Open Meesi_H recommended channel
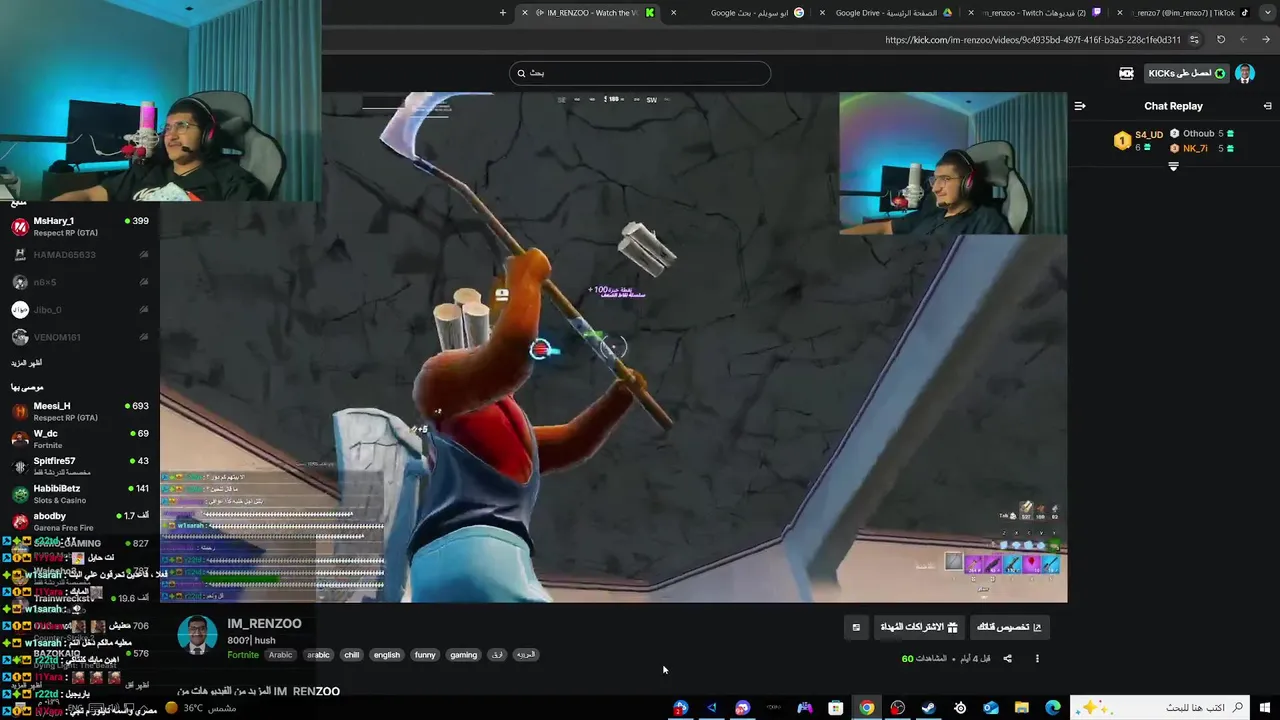1280x720 pixels. click(80, 411)
